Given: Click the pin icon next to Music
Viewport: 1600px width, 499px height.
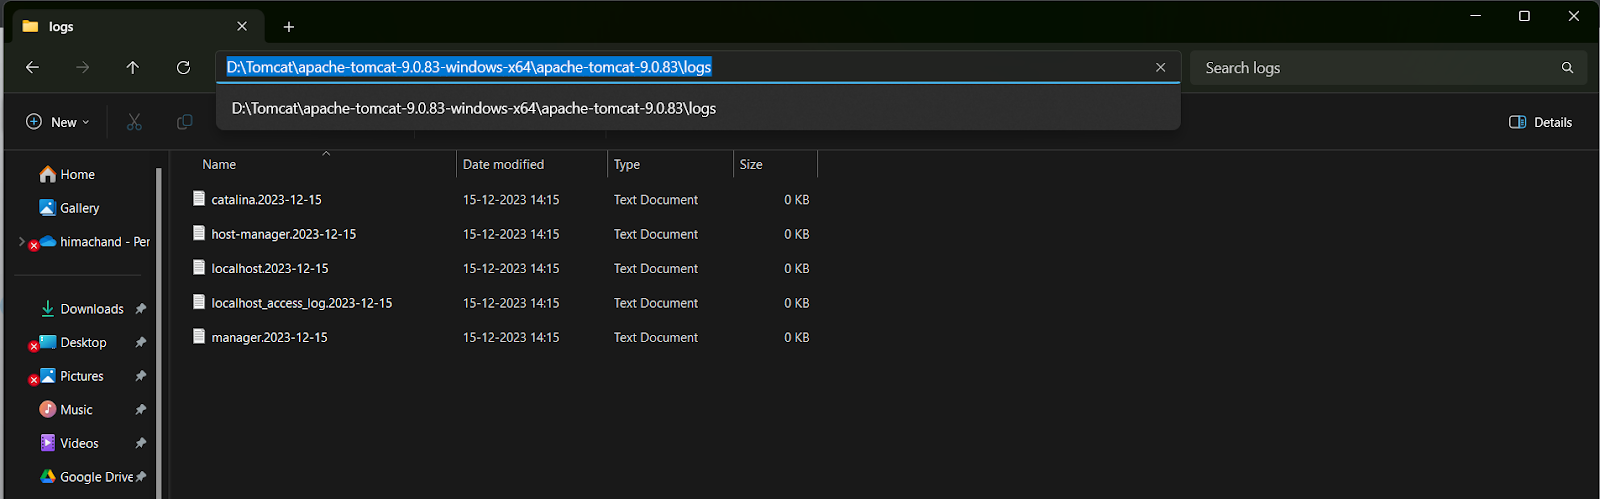Looking at the screenshot, I should point(141,410).
